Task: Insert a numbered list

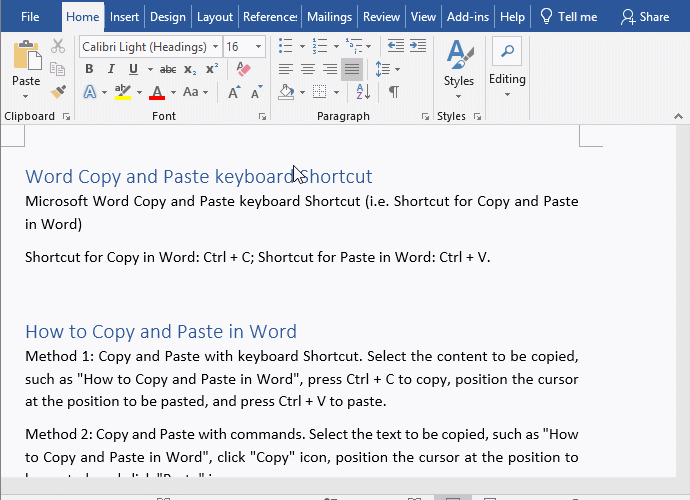Action: (320, 46)
